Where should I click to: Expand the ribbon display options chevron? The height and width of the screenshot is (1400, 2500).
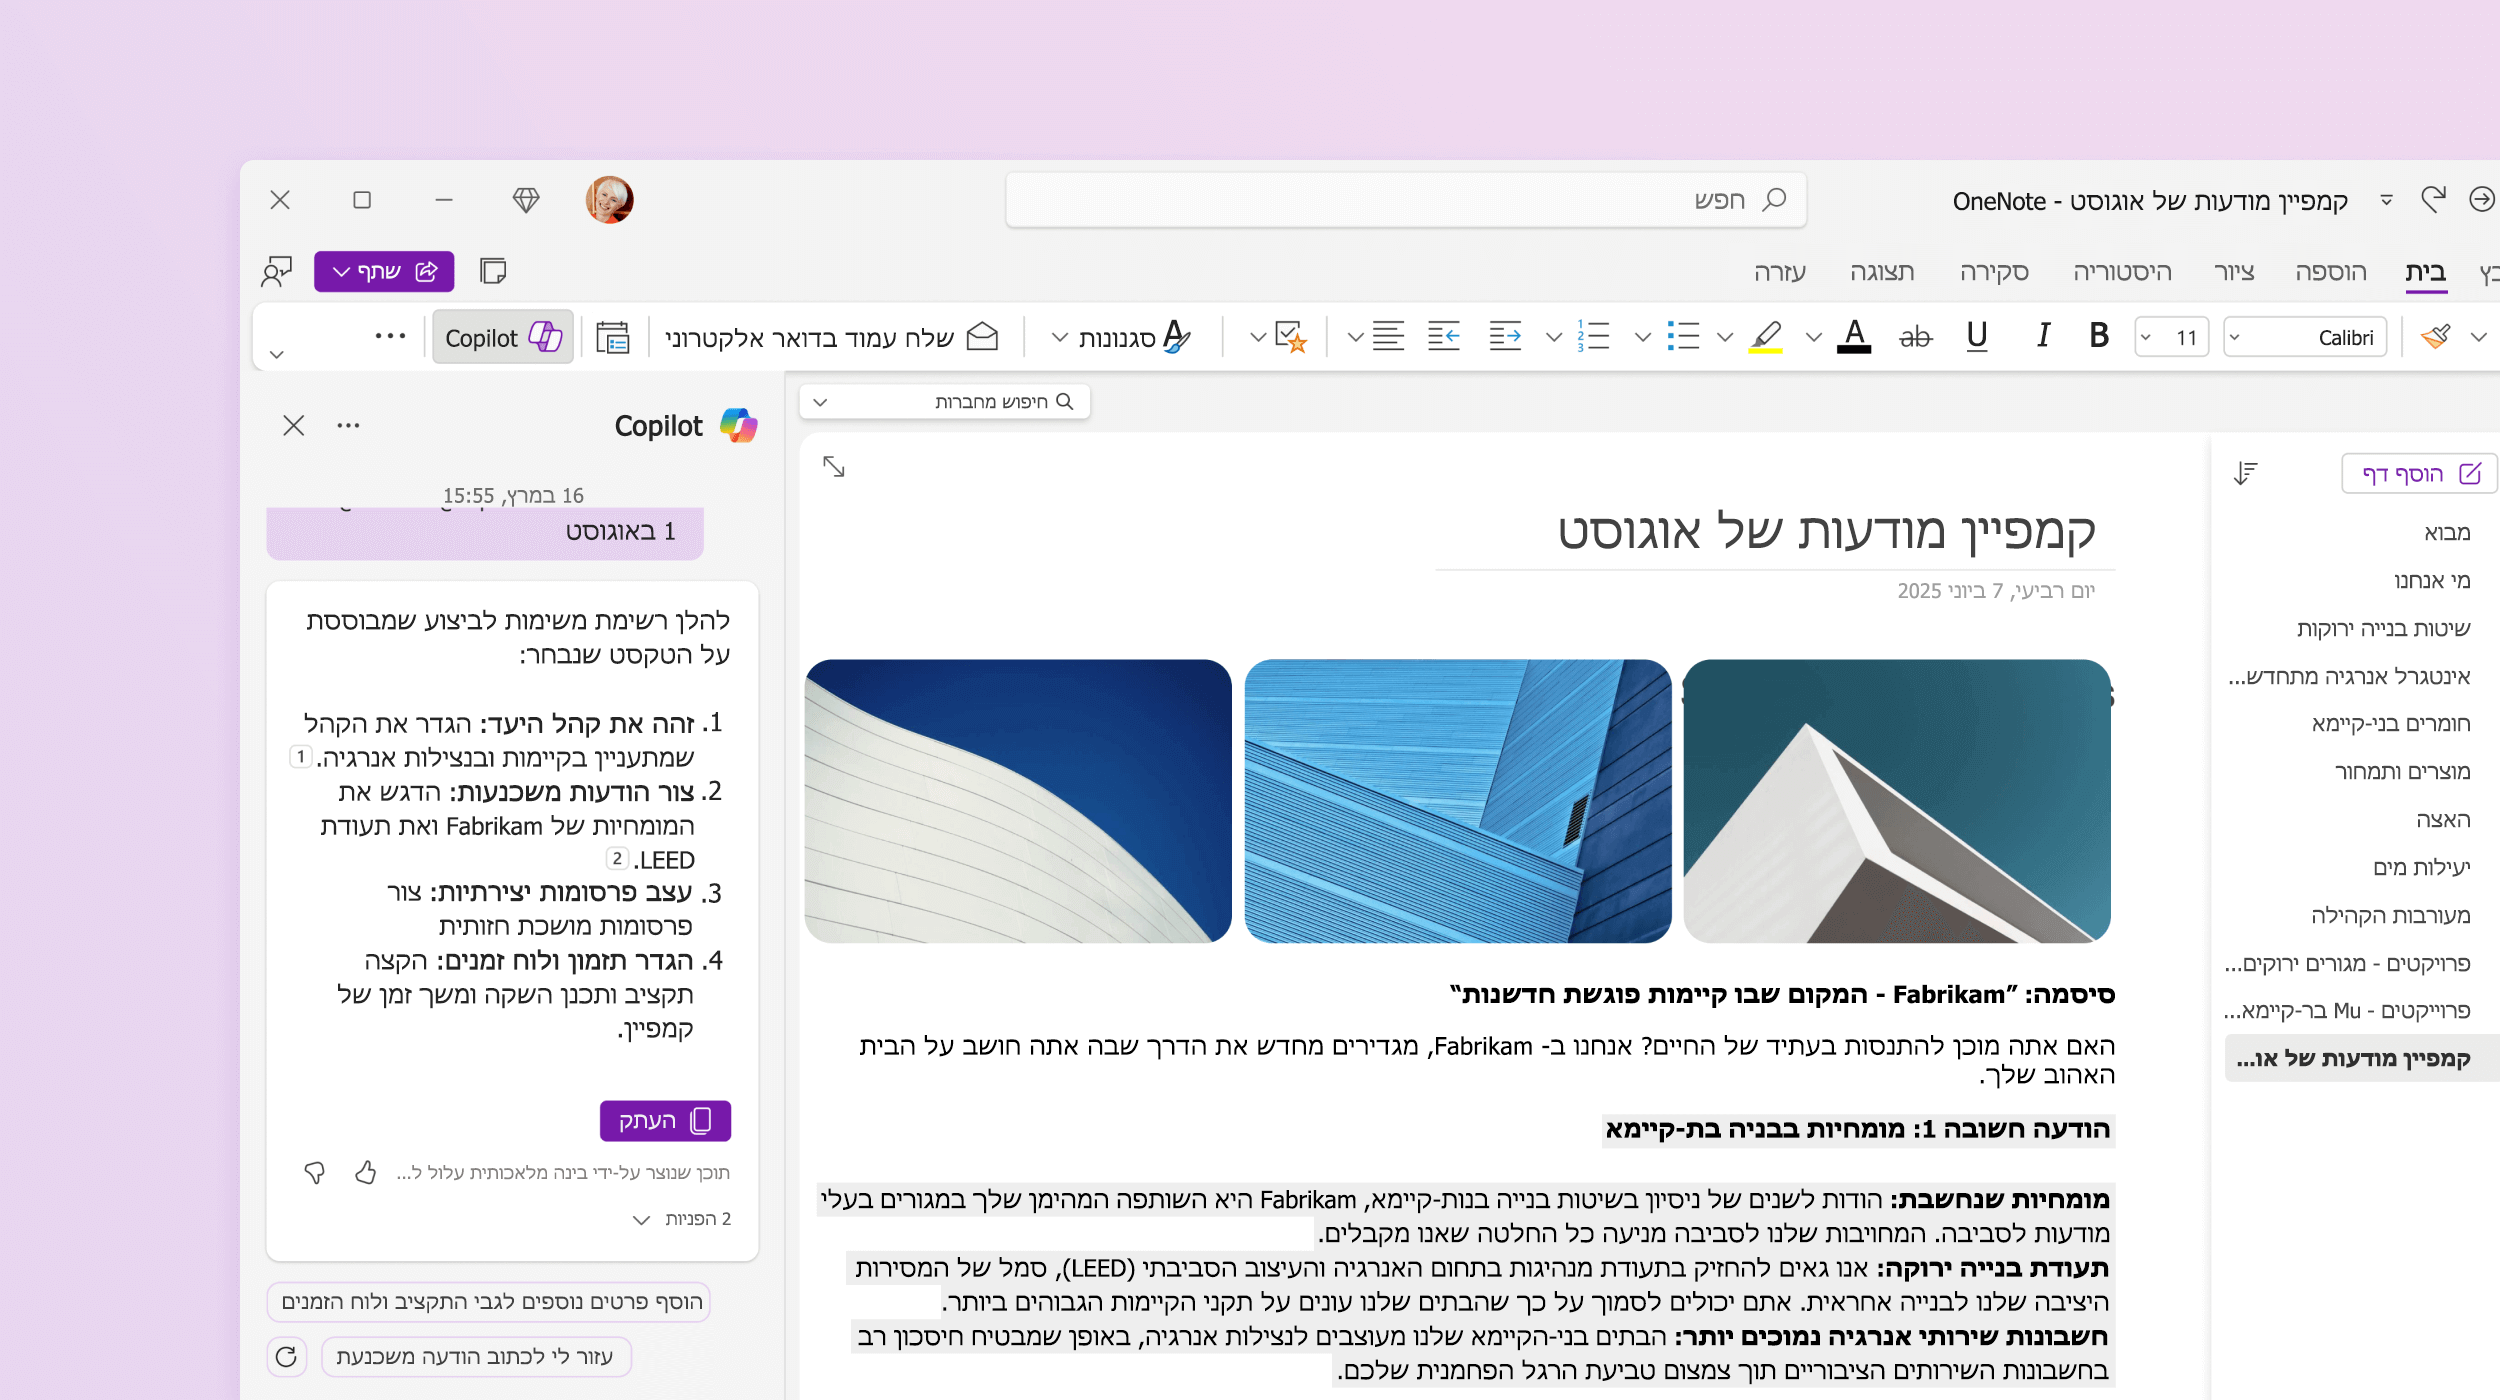tap(277, 354)
